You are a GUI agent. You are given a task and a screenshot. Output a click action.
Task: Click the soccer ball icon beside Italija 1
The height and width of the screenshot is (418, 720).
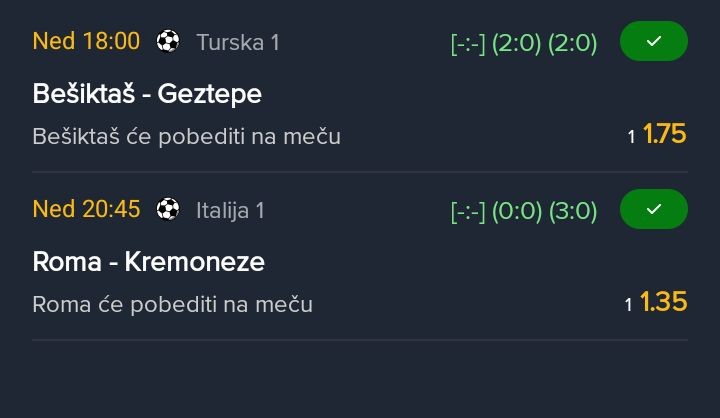click(168, 209)
